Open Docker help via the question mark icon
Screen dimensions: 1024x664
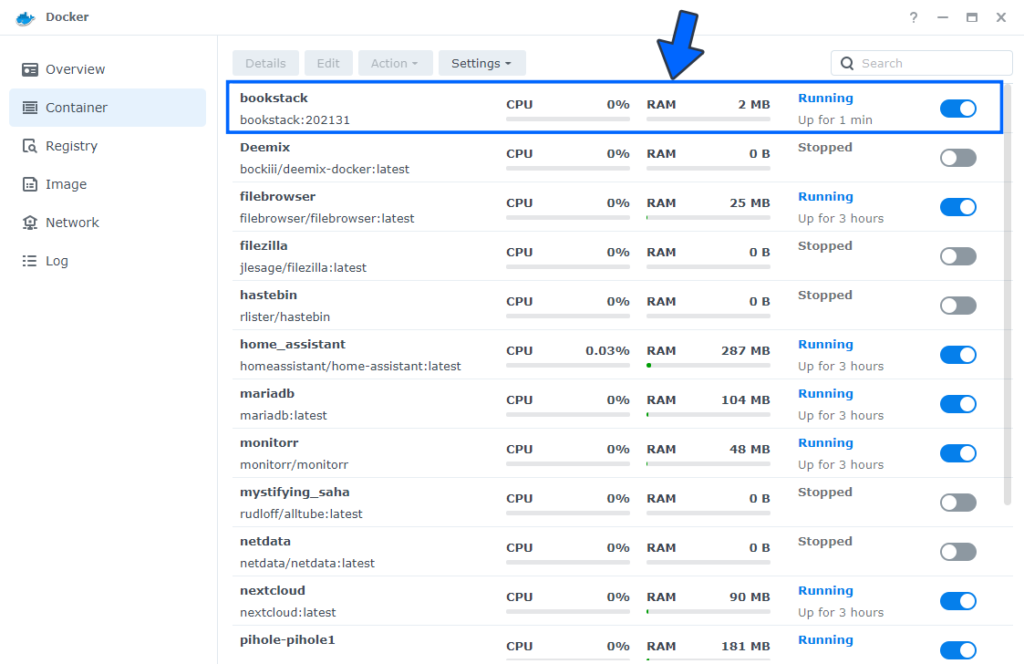(x=913, y=17)
